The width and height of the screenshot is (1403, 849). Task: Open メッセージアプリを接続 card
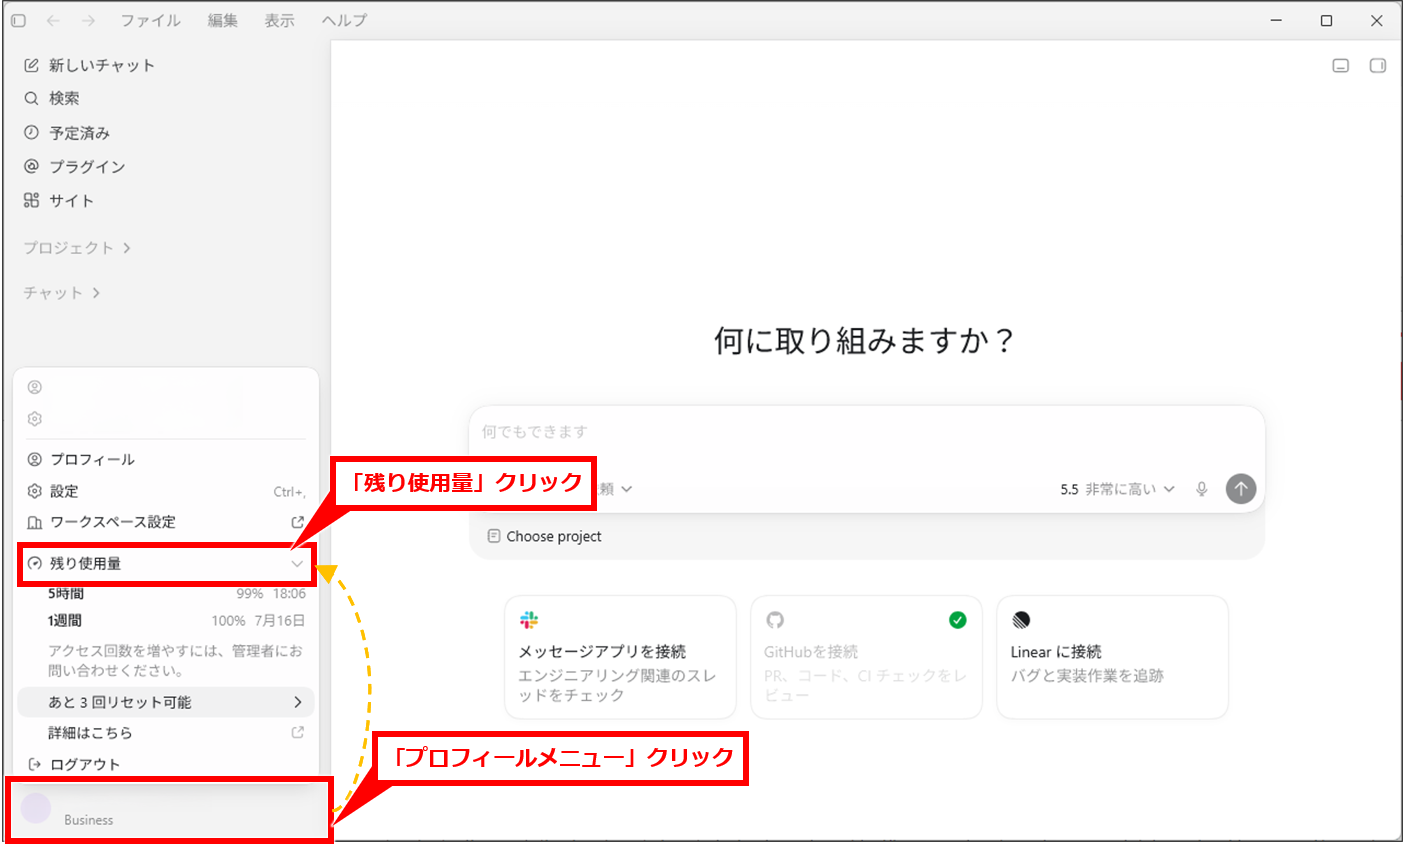pyautogui.click(x=620, y=657)
